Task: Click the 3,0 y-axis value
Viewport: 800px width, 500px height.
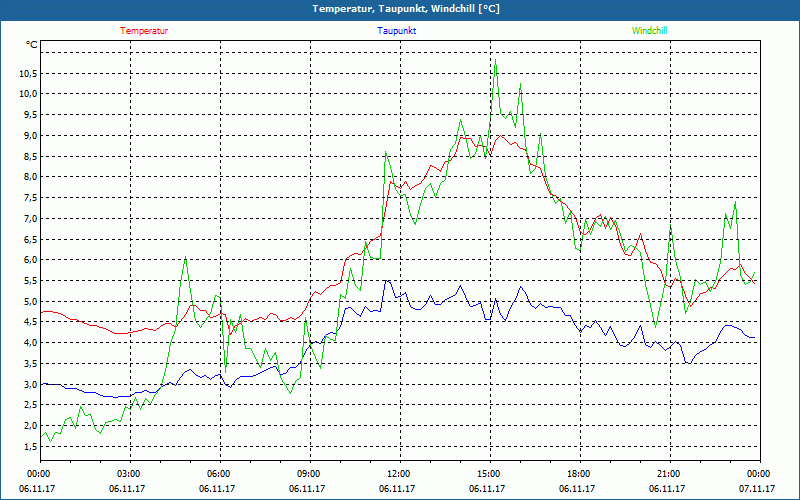Action: 30,384
